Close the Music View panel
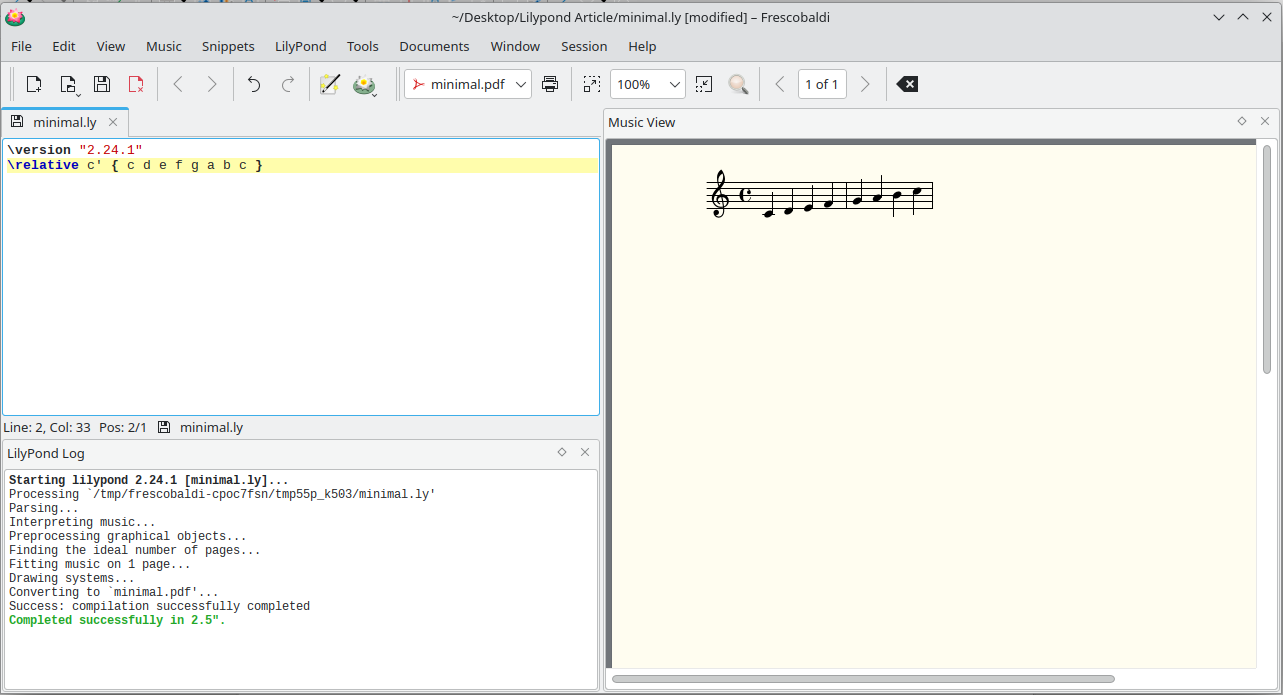Screen dimensions: 1283x695 pos(1265,121)
